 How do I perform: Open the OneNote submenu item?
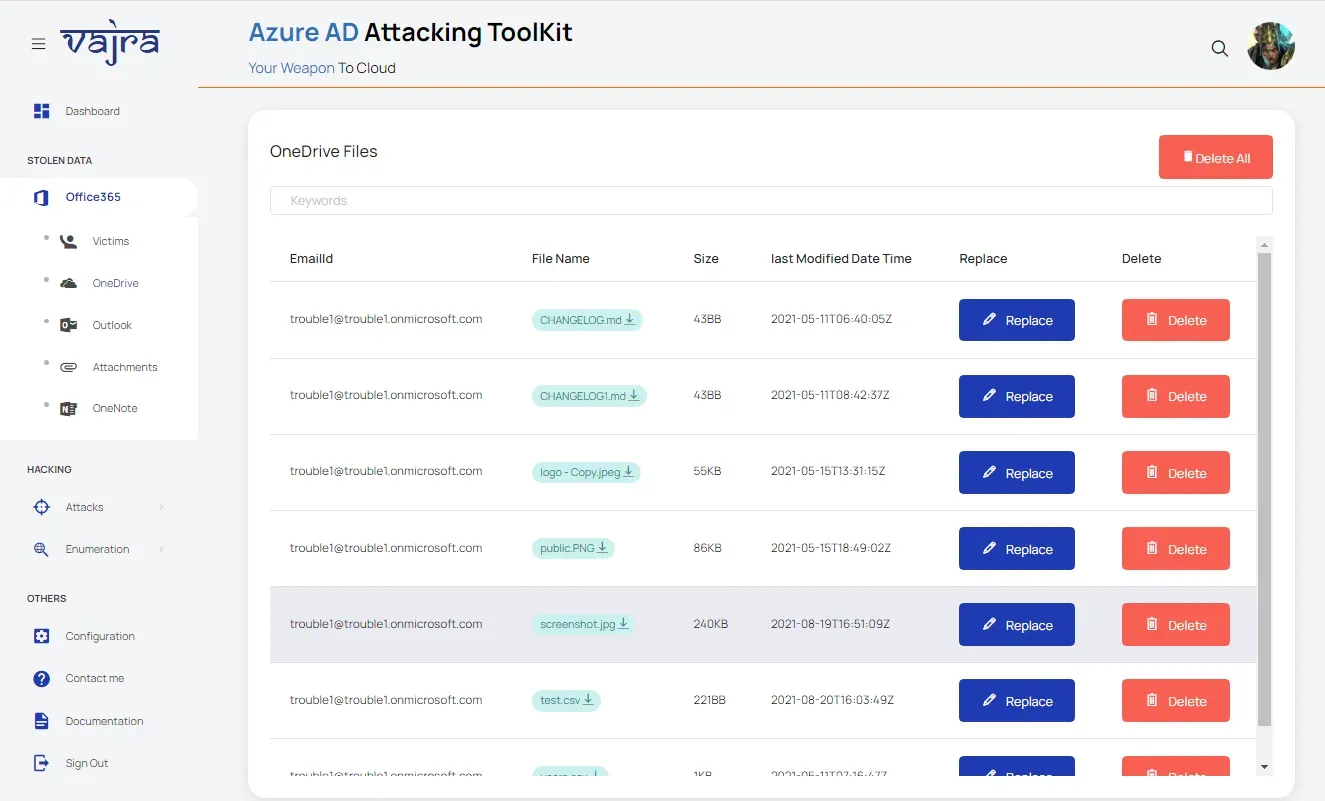click(115, 408)
